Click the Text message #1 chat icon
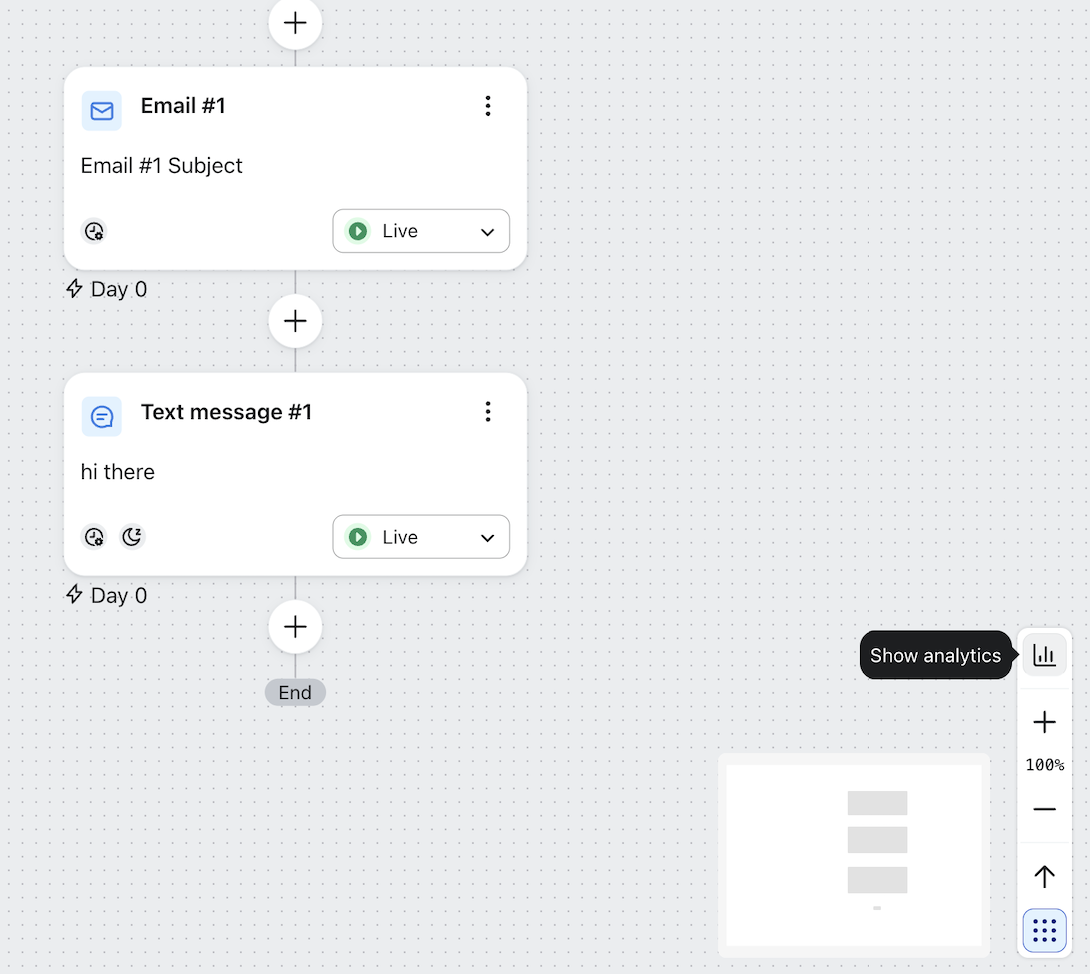Screen dimensions: 1090x974 pos(102,417)
